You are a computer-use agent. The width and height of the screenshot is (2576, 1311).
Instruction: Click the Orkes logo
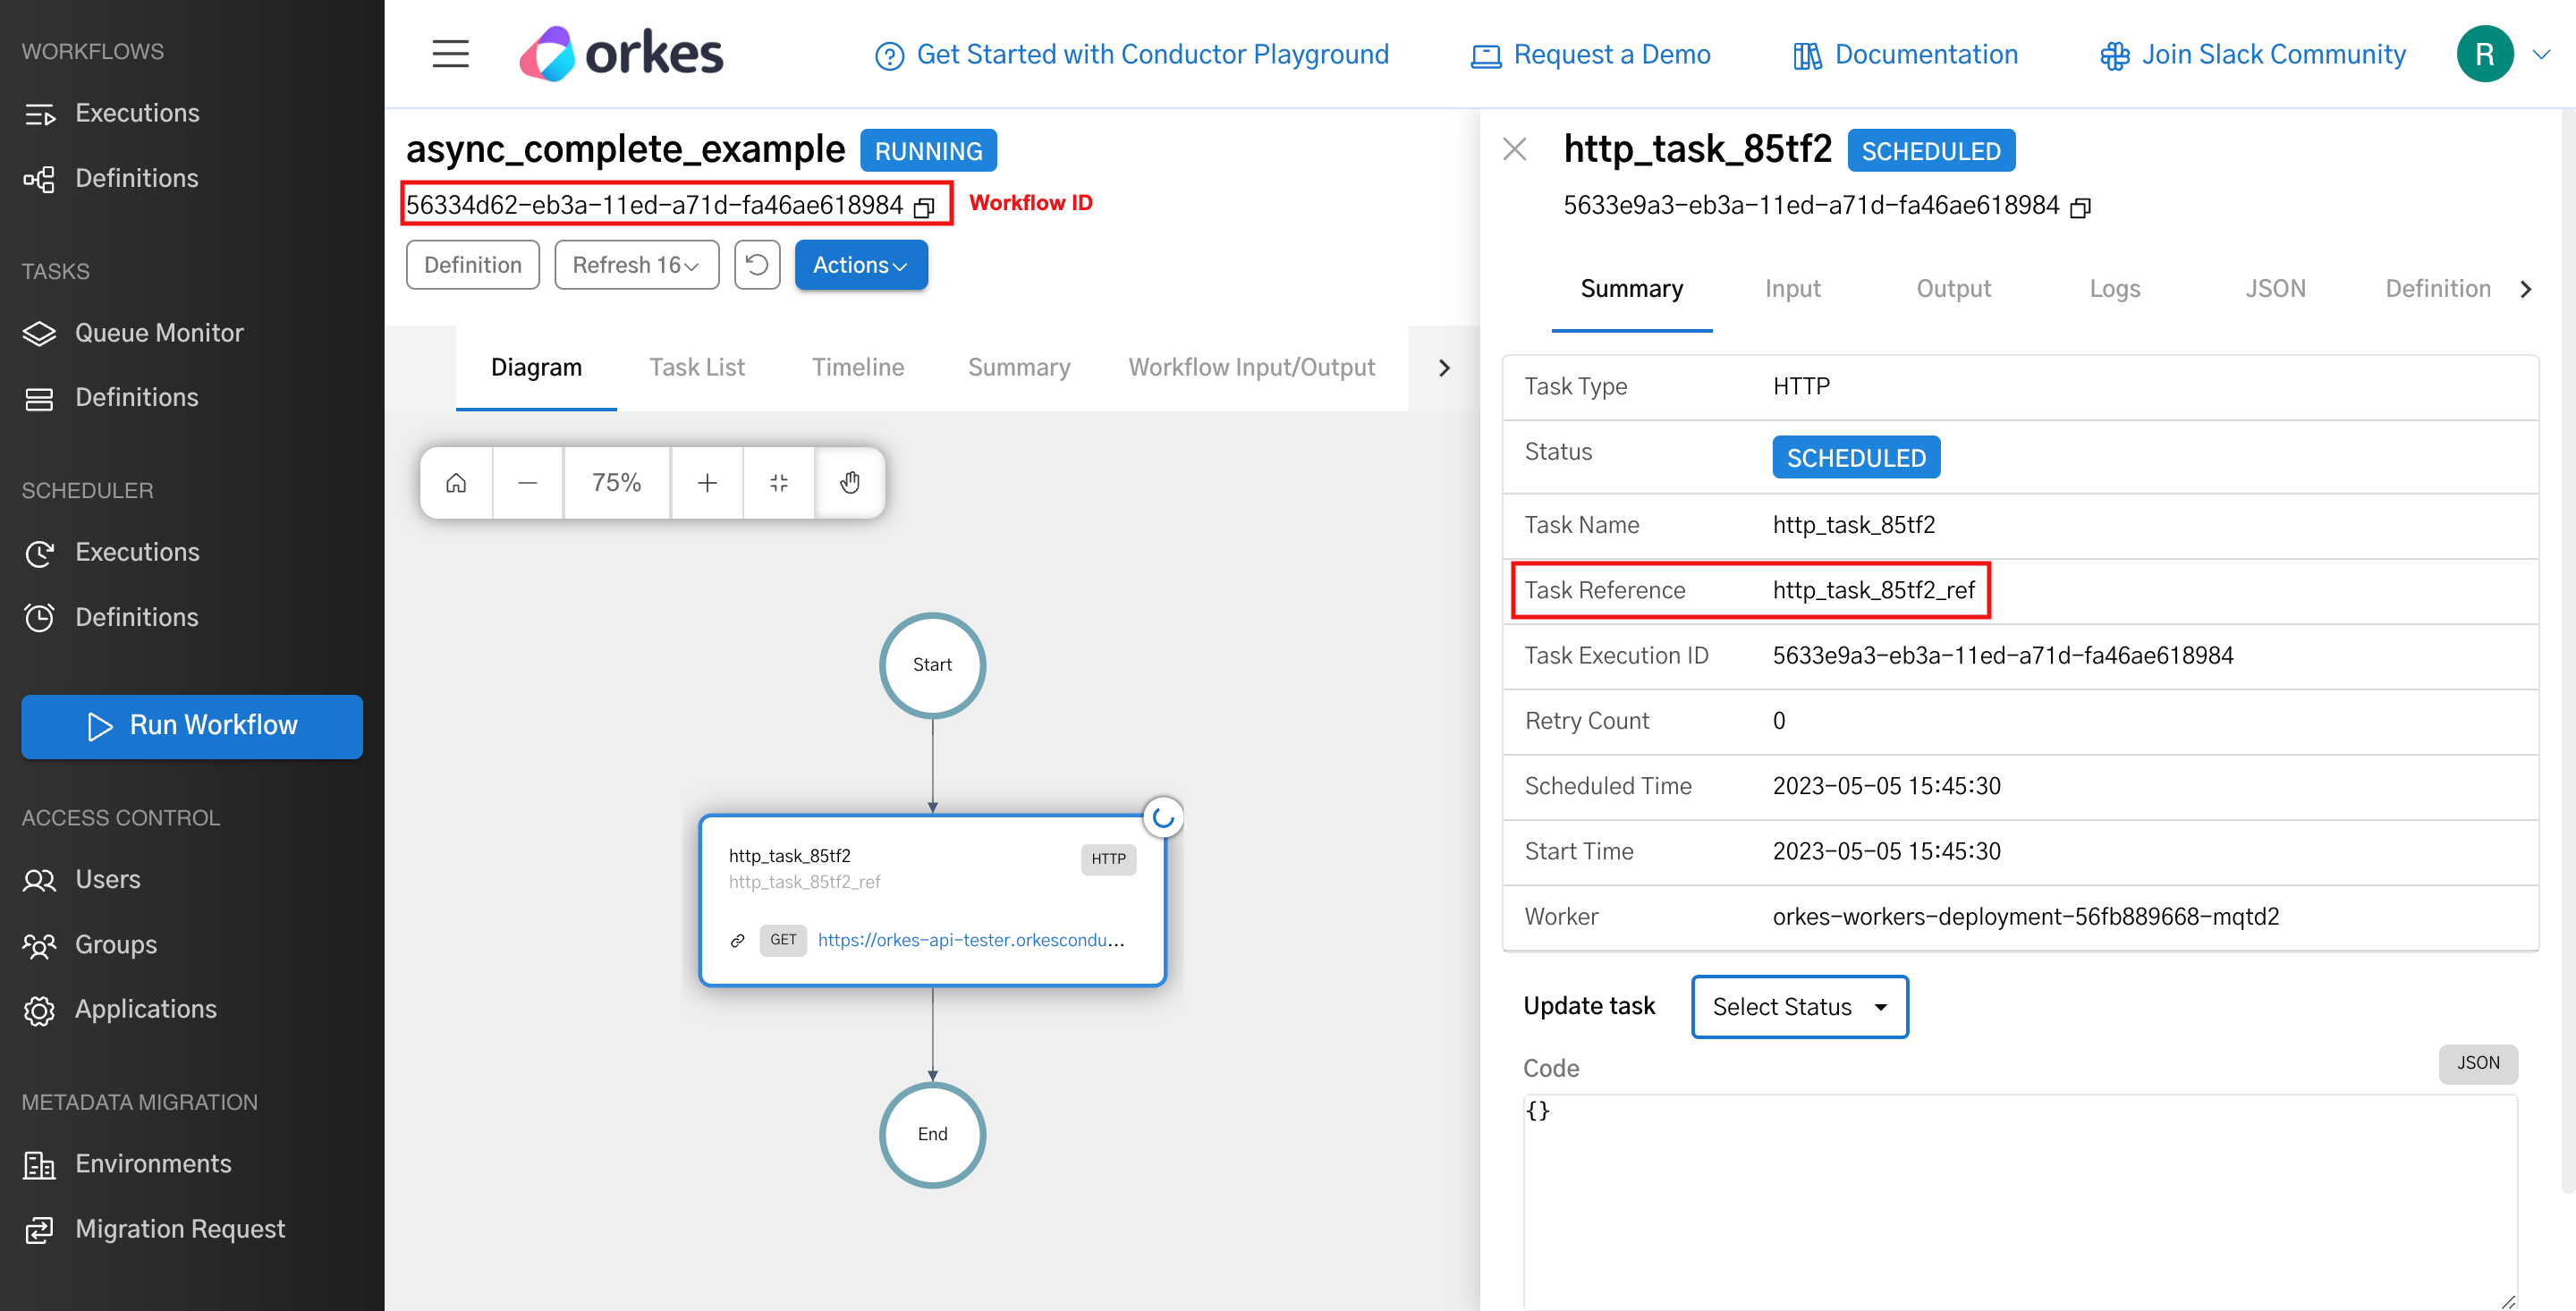(620, 53)
